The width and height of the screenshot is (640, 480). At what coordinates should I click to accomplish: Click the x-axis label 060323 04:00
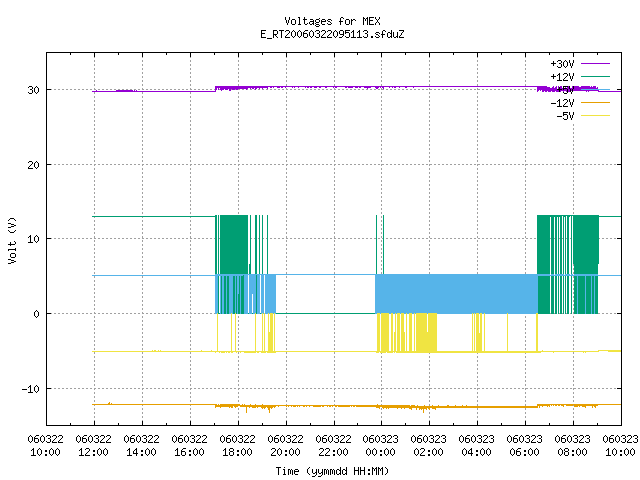pos(477,446)
